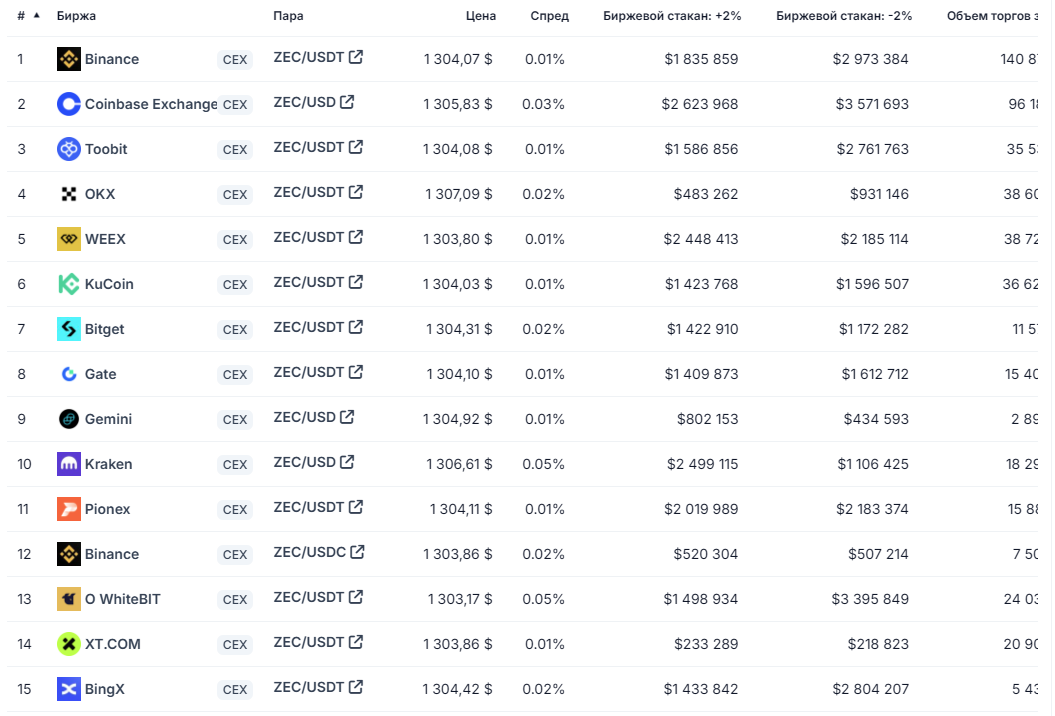Click the Kraken logo icon

[69, 464]
